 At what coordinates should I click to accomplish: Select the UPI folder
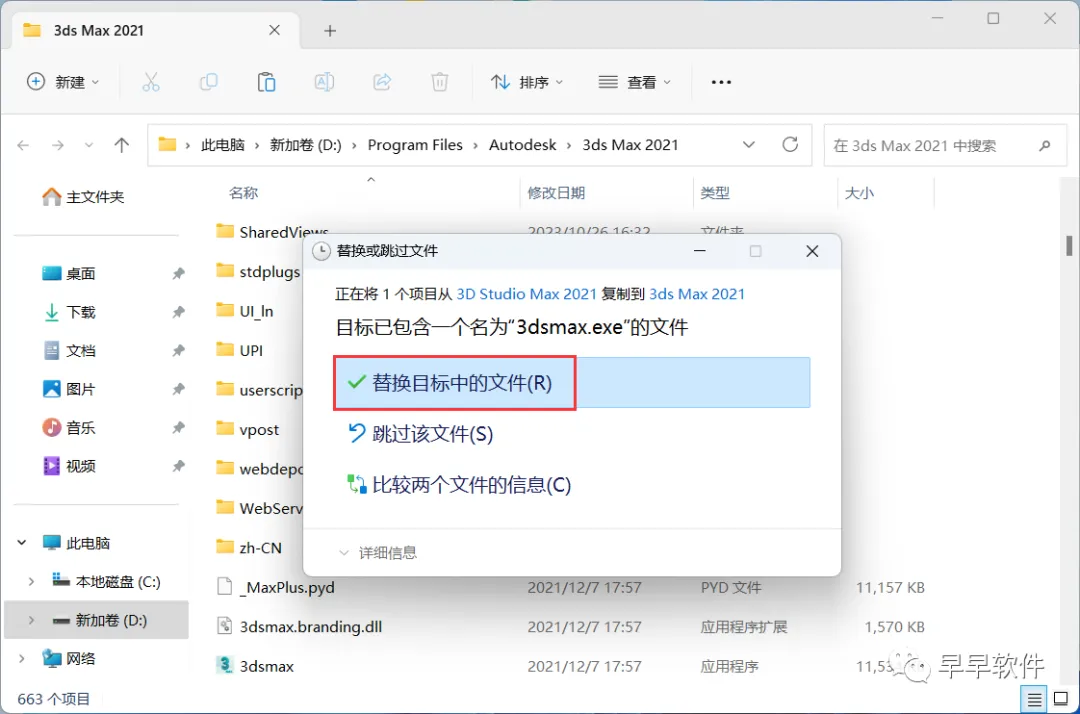click(240, 350)
